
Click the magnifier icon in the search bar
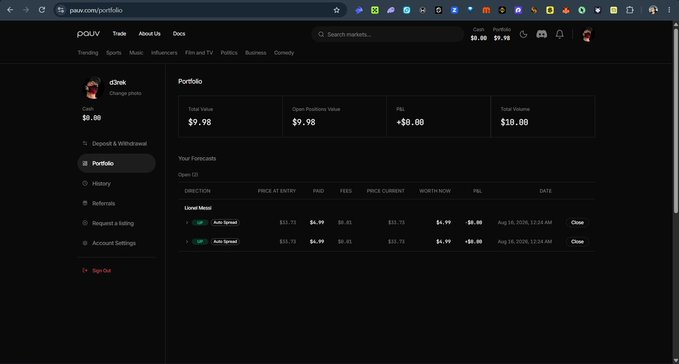(321, 34)
